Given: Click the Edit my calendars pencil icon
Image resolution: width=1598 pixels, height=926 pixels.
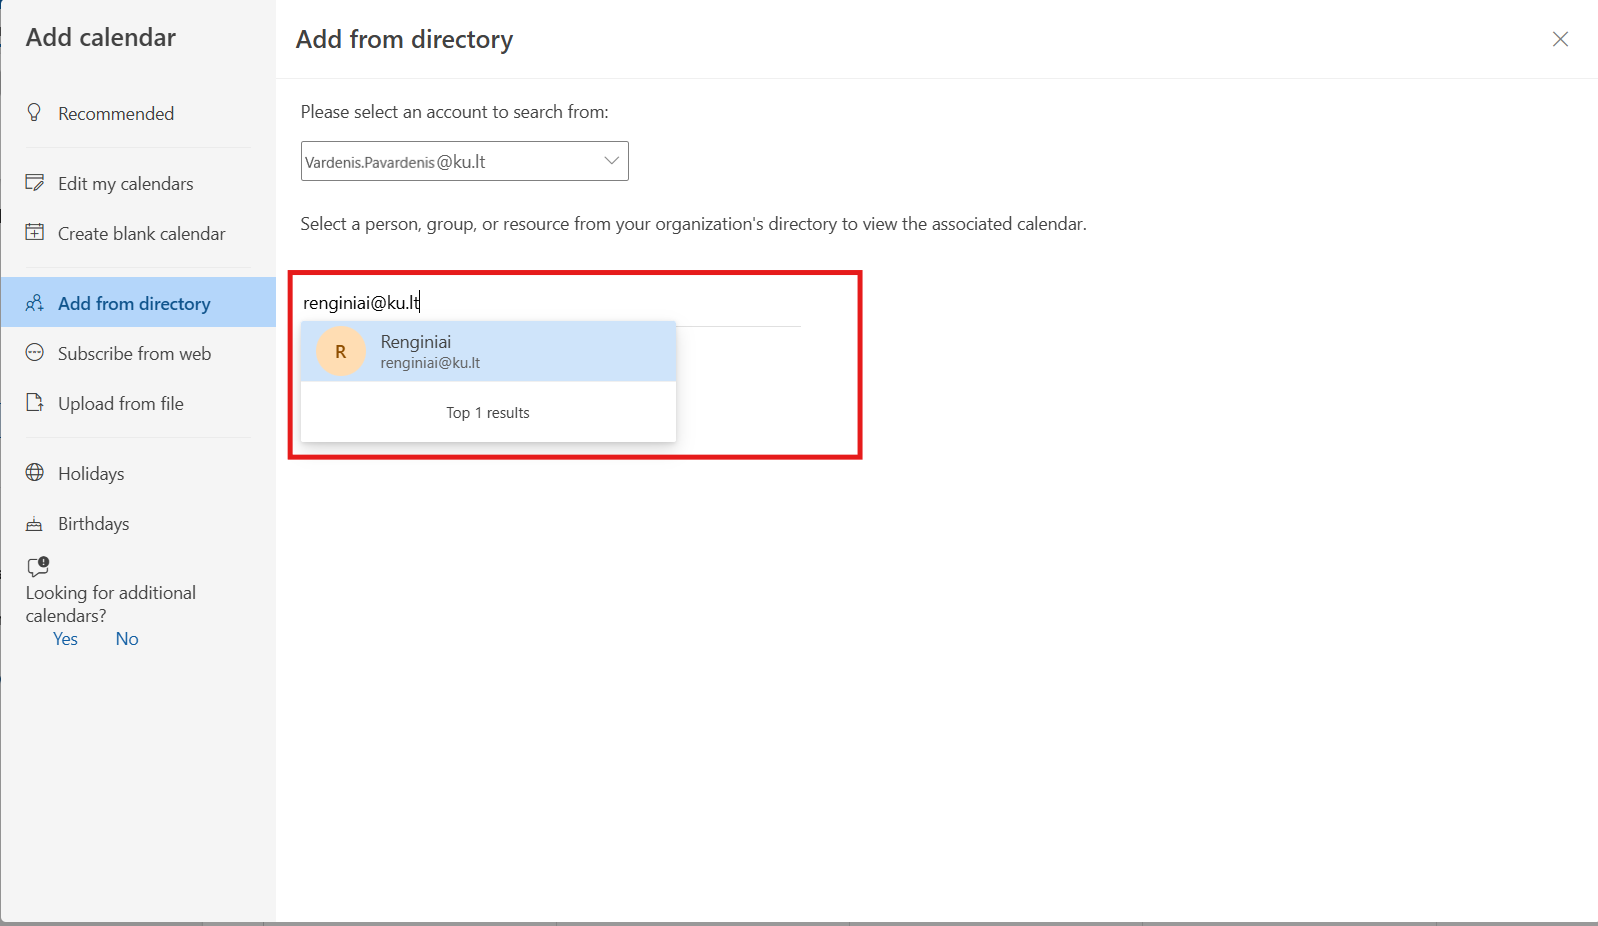Looking at the screenshot, I should pos(35,183).
